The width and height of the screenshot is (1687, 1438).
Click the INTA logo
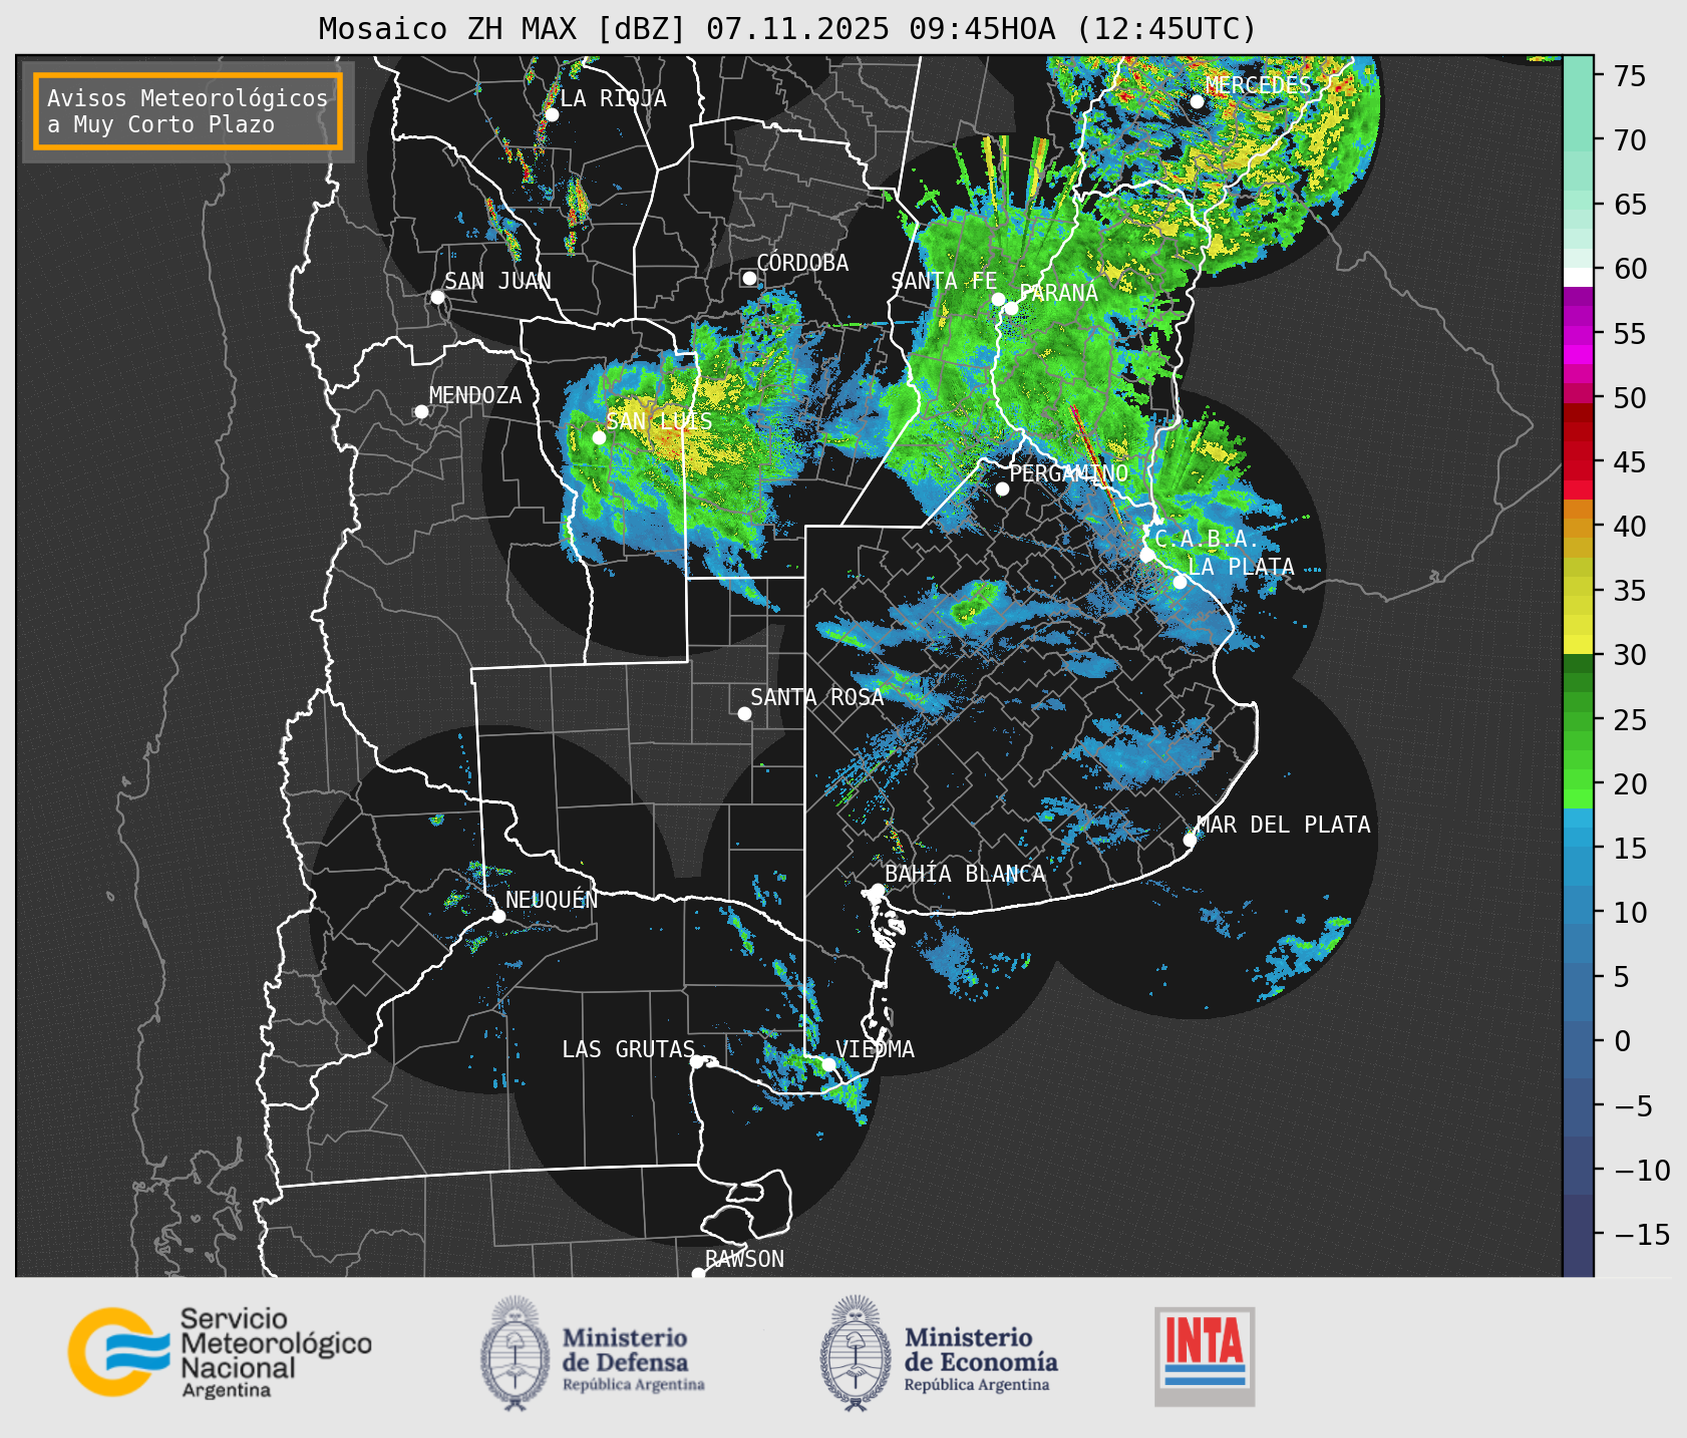pyautogui.click(x=1204, y=1356)
